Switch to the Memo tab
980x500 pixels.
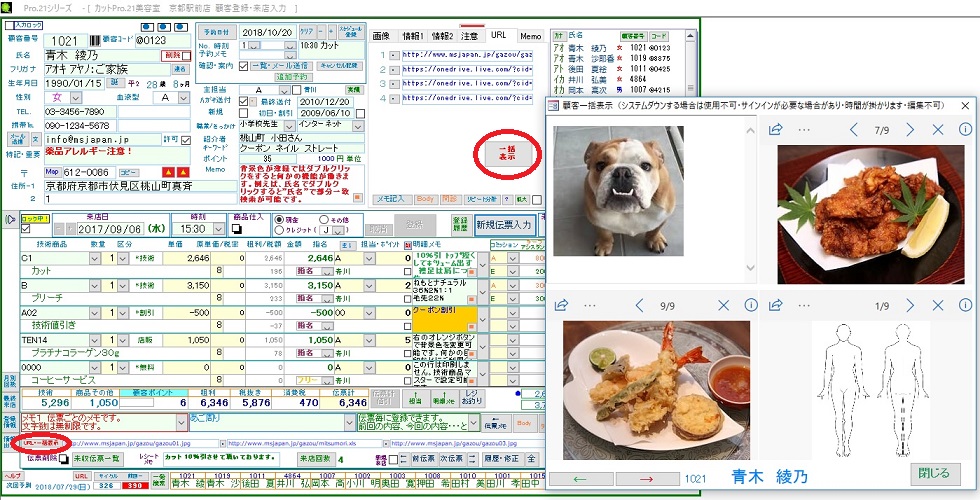click(x=531, y=36)
